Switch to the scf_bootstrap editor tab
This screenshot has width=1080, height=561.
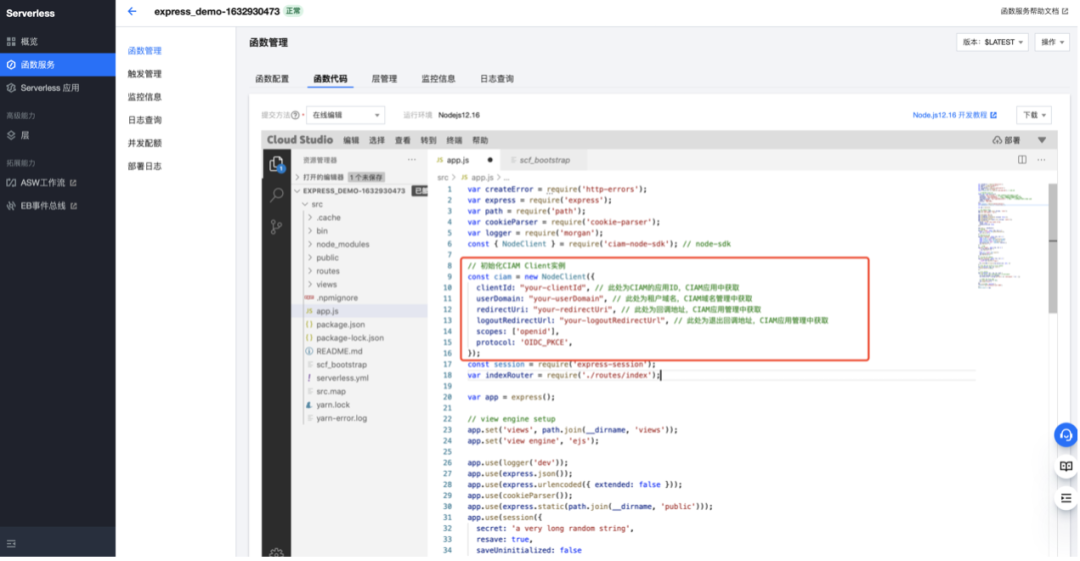(543, 160)
